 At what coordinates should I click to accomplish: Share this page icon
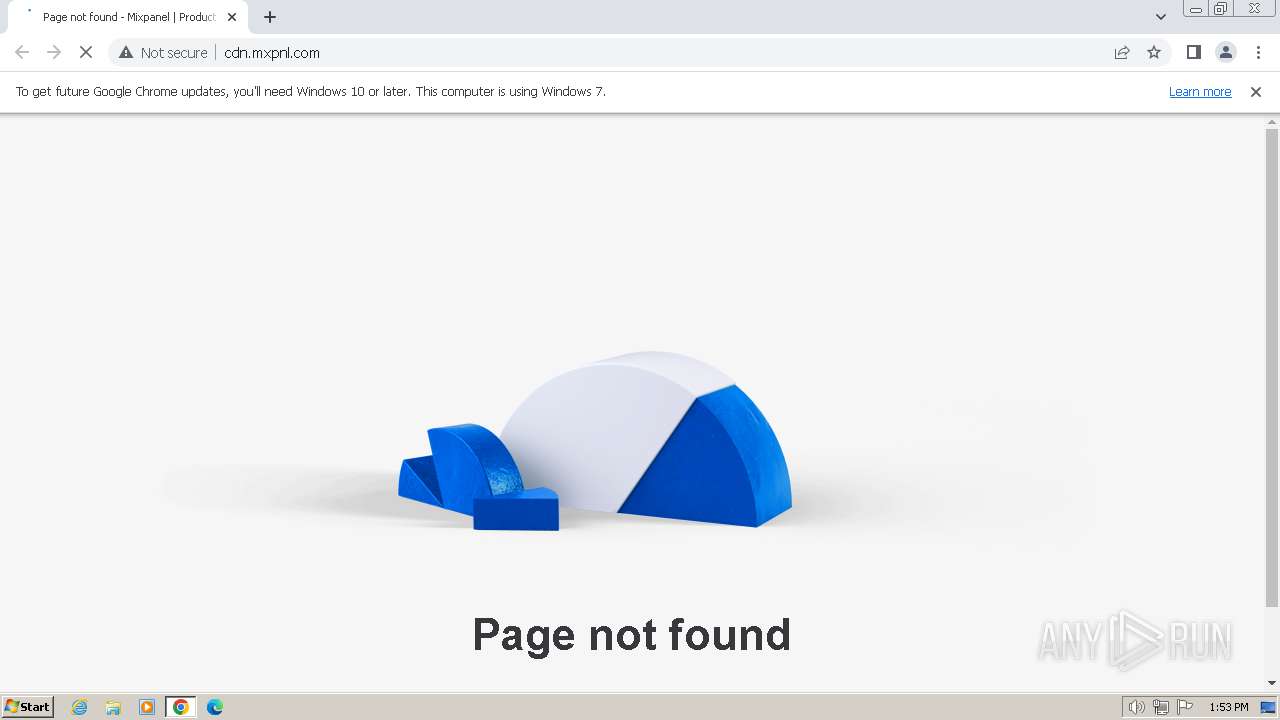1122,52
